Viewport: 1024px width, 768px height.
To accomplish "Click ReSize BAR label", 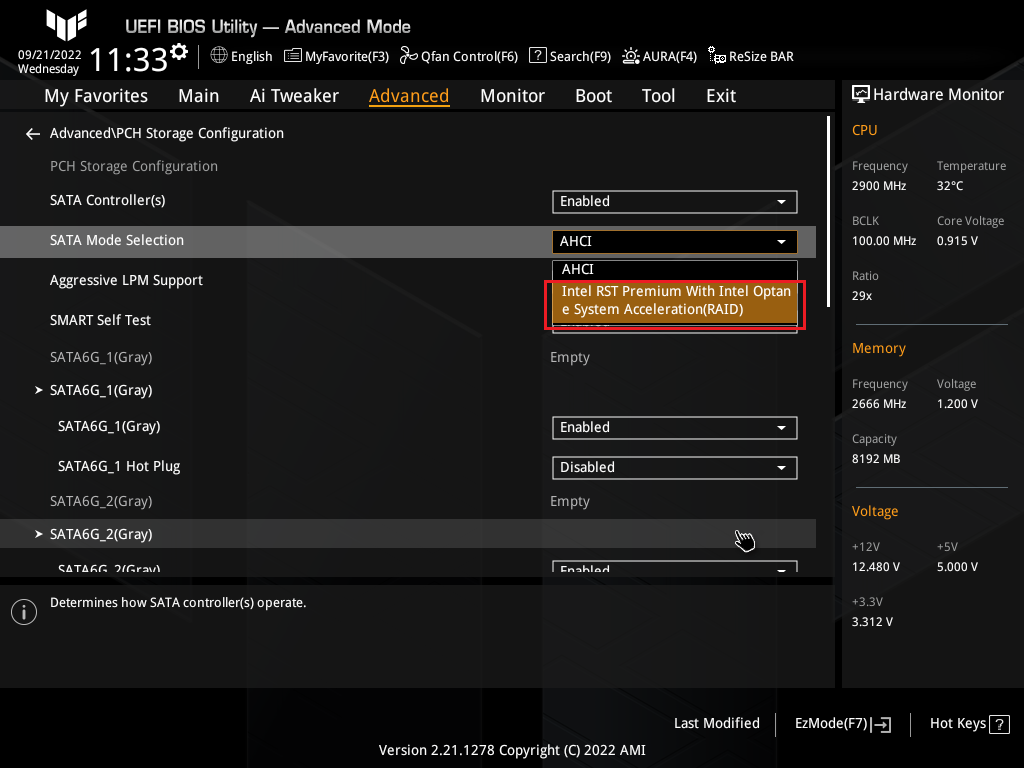I will point(761,57).
